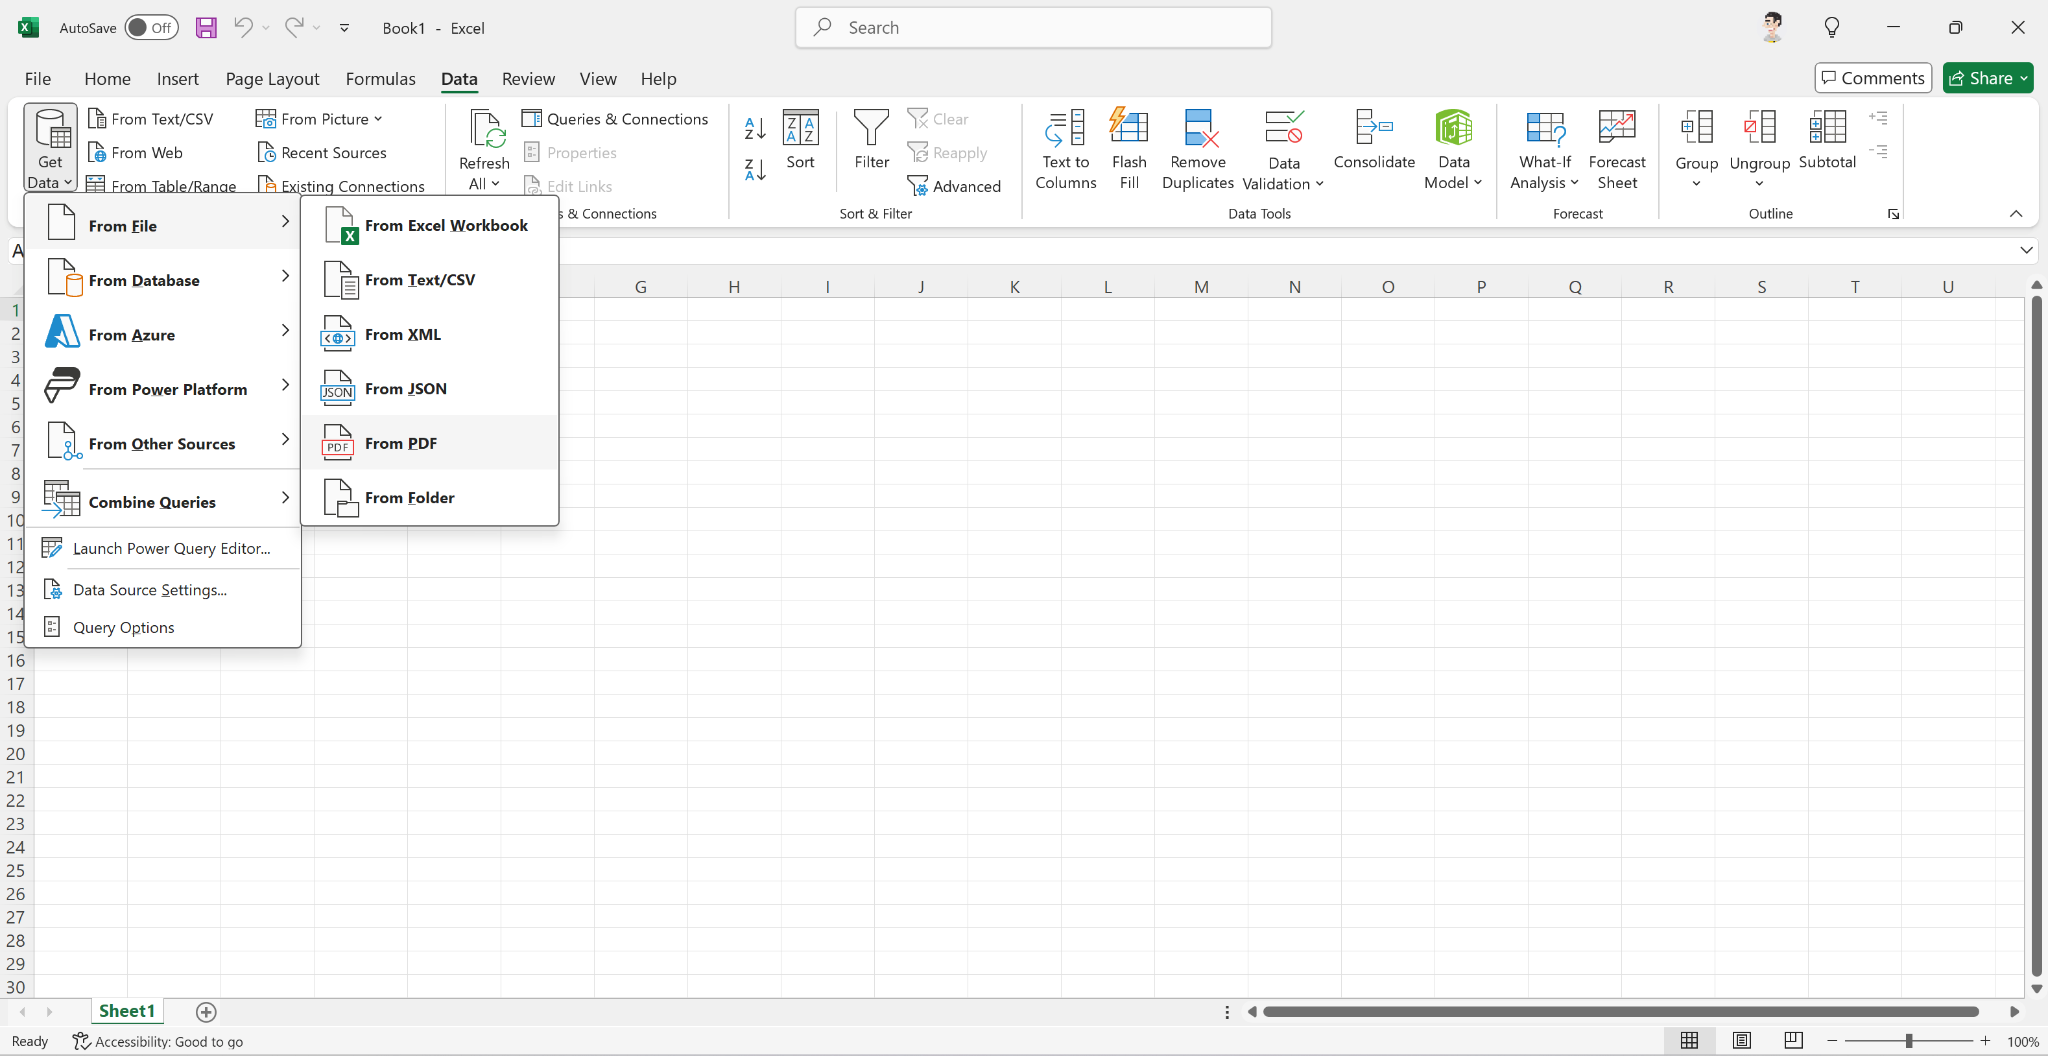The image size is (2048, 1056).
Task: Click the Comments button
Action: pyautogui.click(x=1873, y=78)
